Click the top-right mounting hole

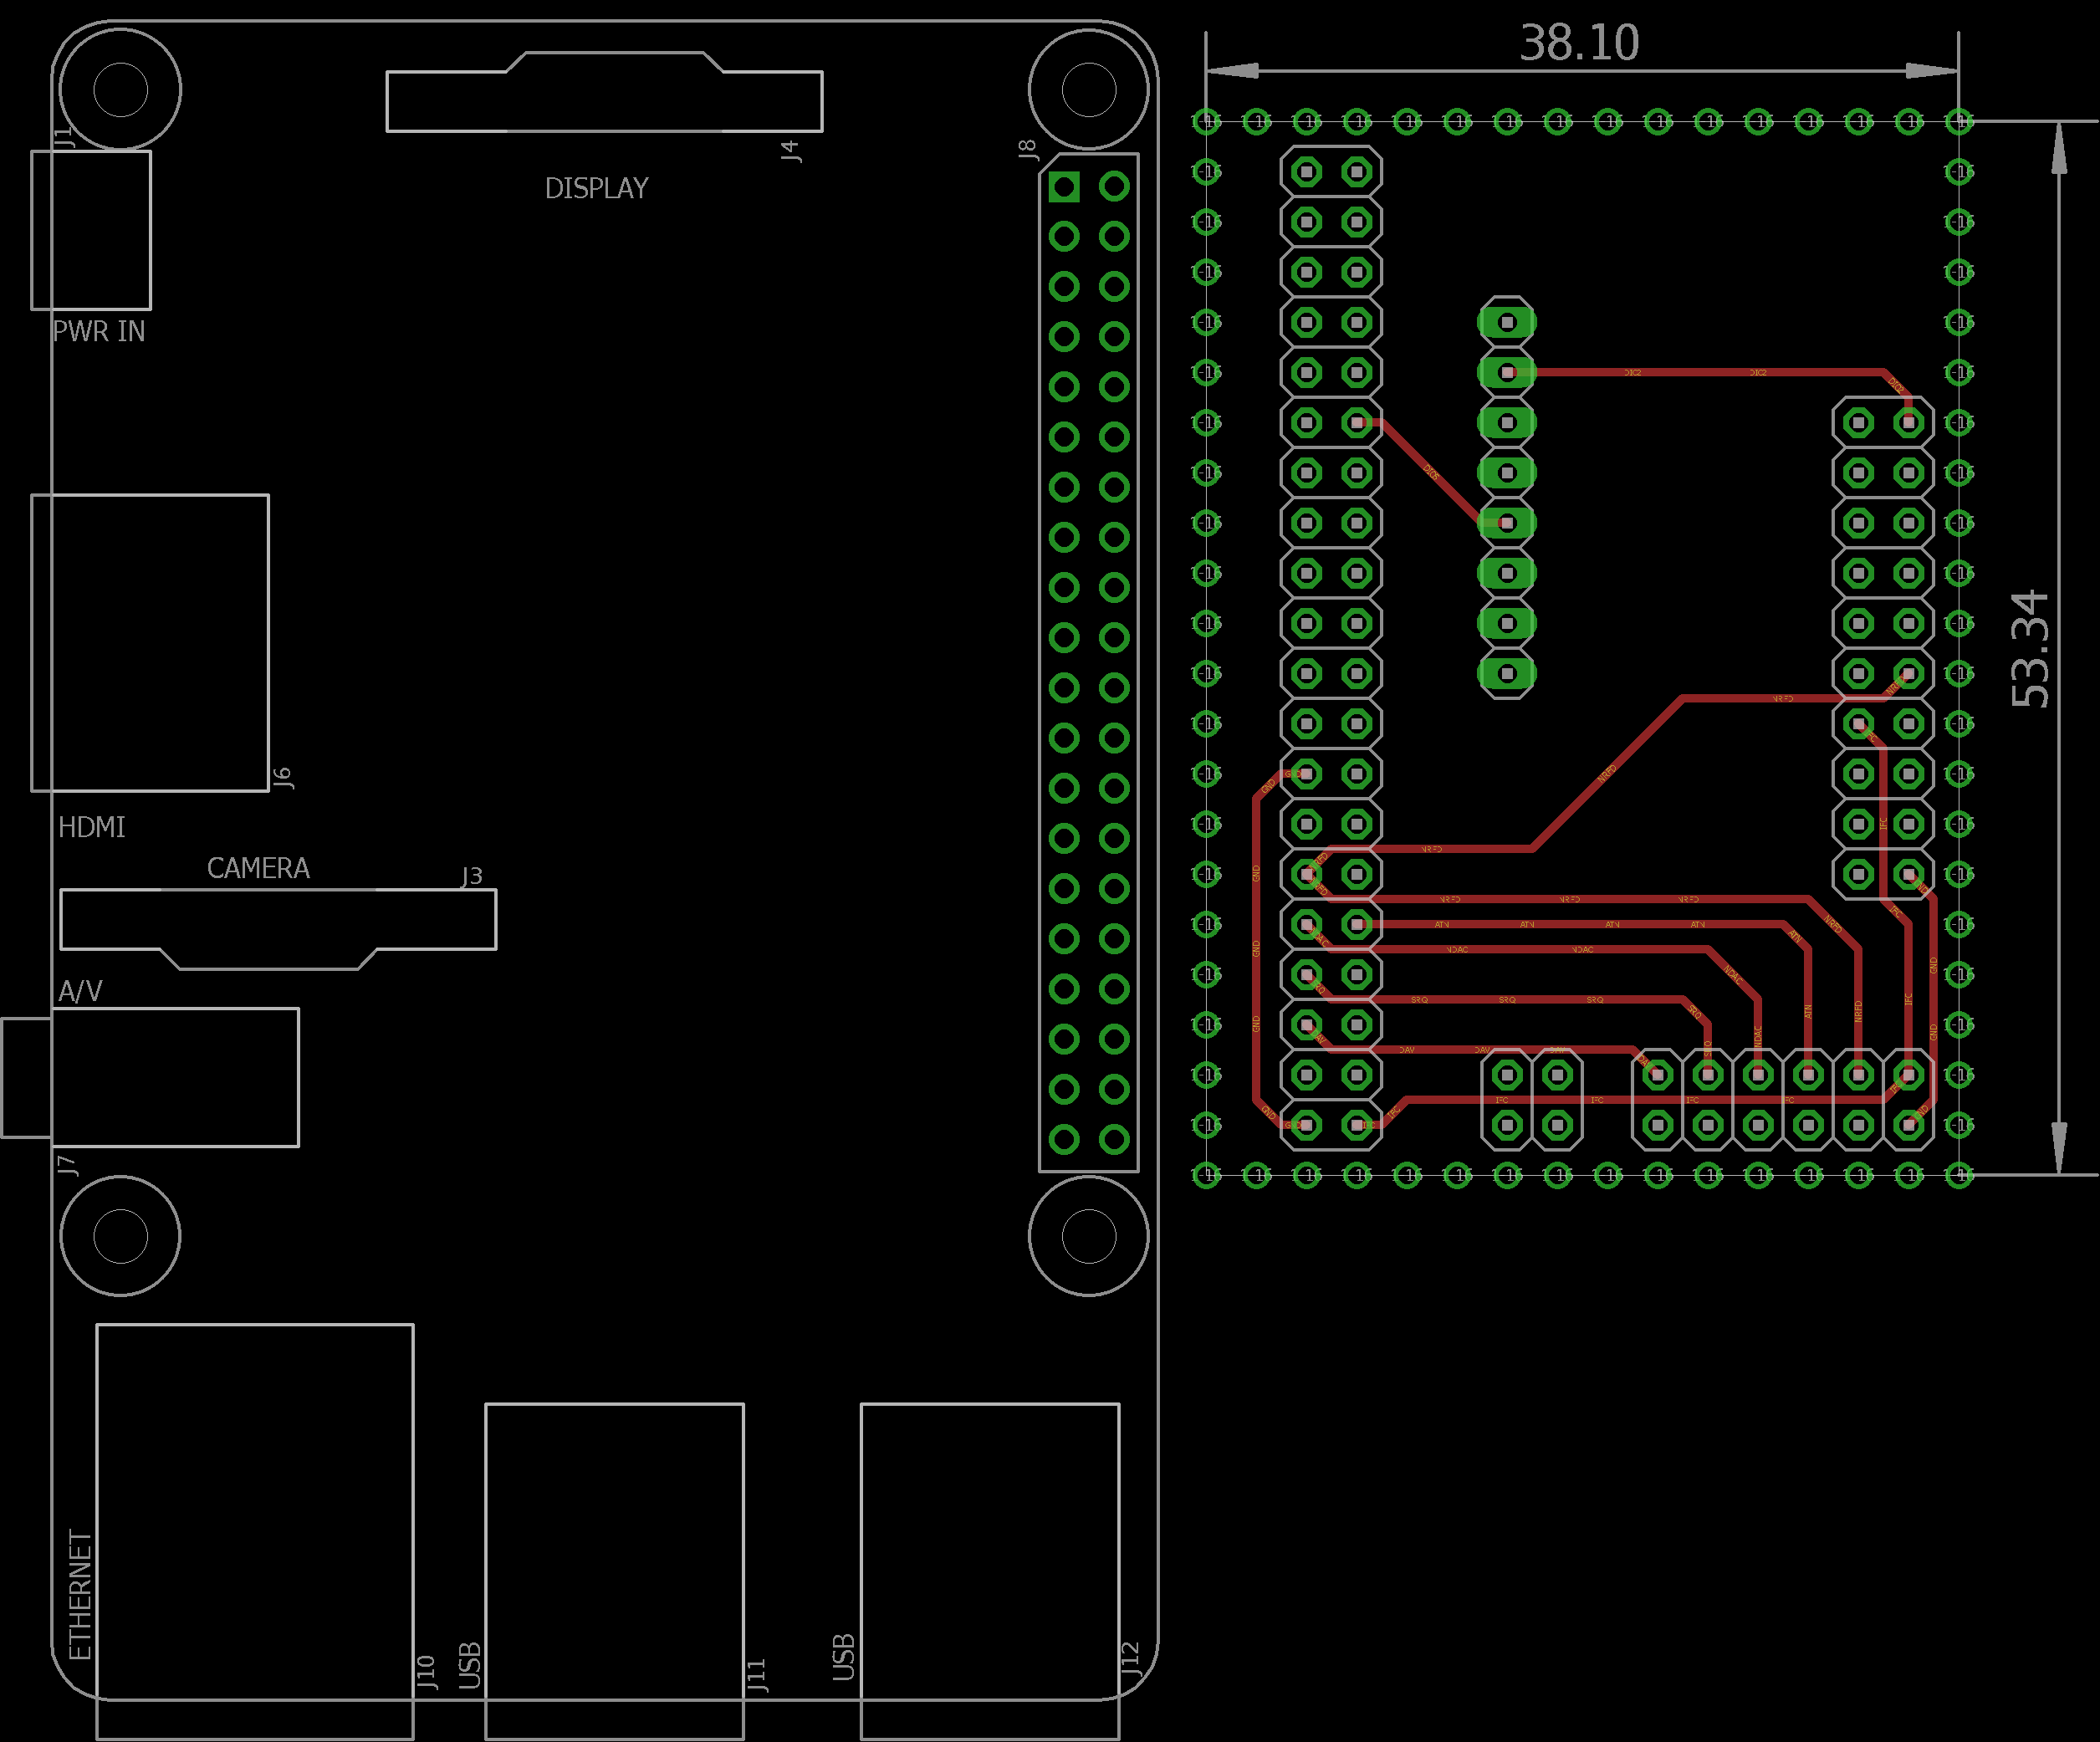click(x=1088, y=89)
